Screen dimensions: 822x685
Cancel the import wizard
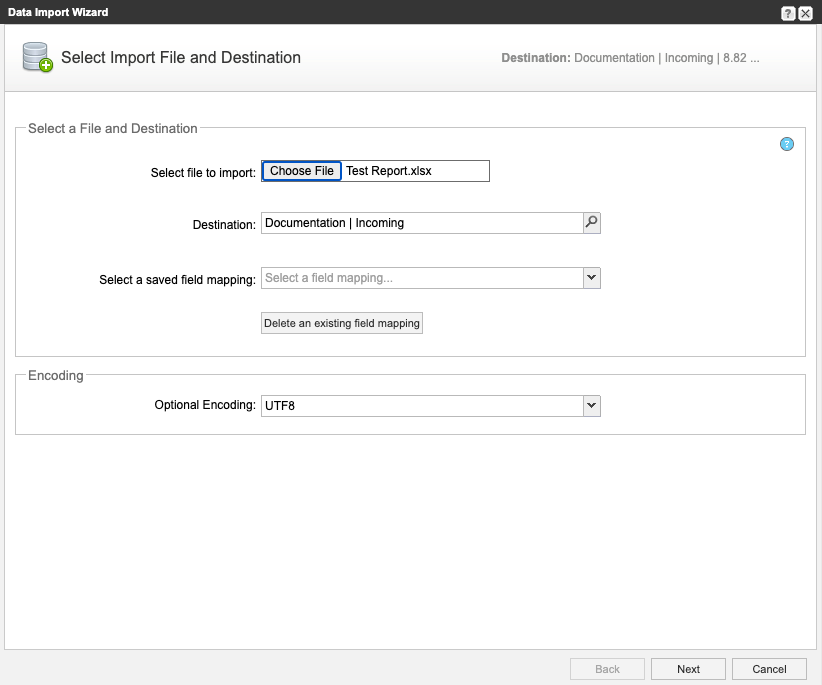click(769, 669)
